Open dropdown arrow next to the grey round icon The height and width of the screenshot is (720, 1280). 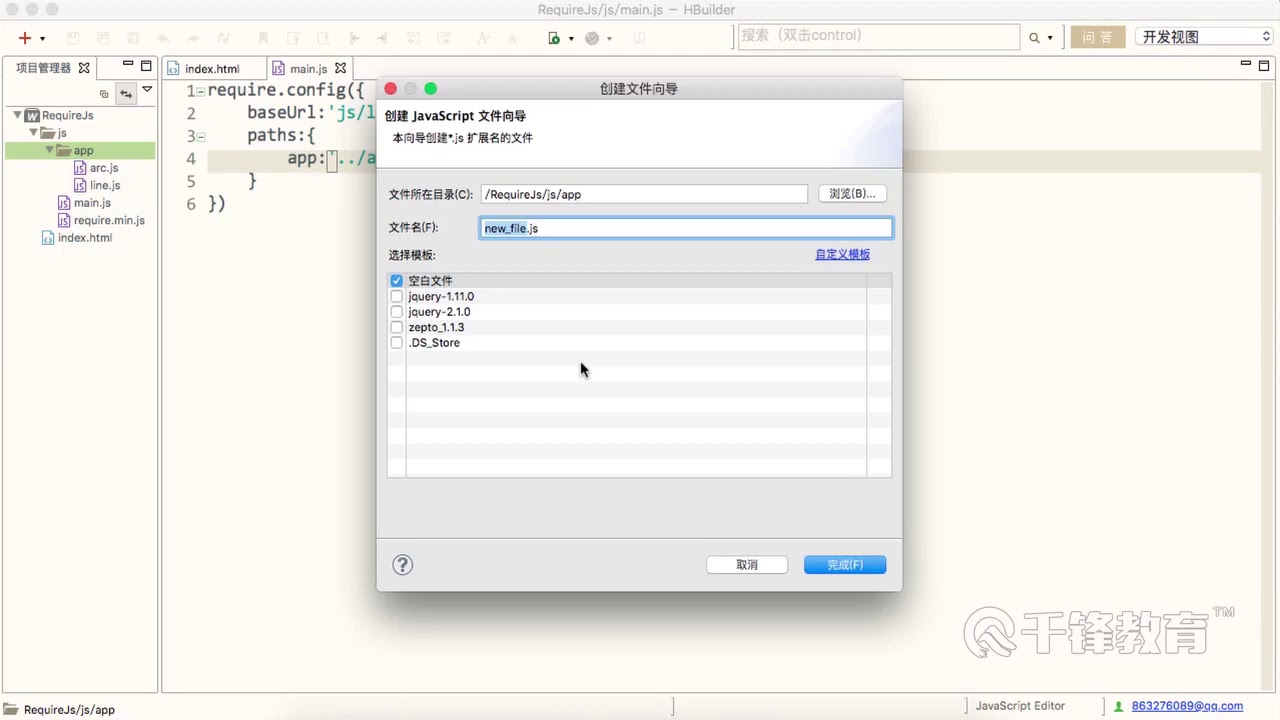609,39
